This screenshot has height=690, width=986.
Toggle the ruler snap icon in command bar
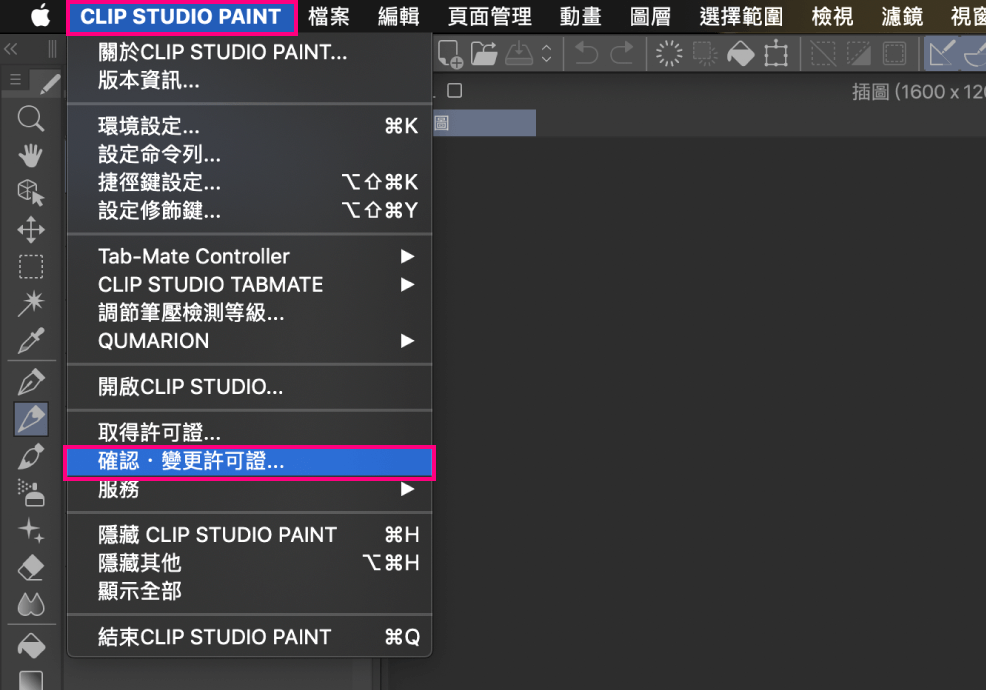click(941, 54)
